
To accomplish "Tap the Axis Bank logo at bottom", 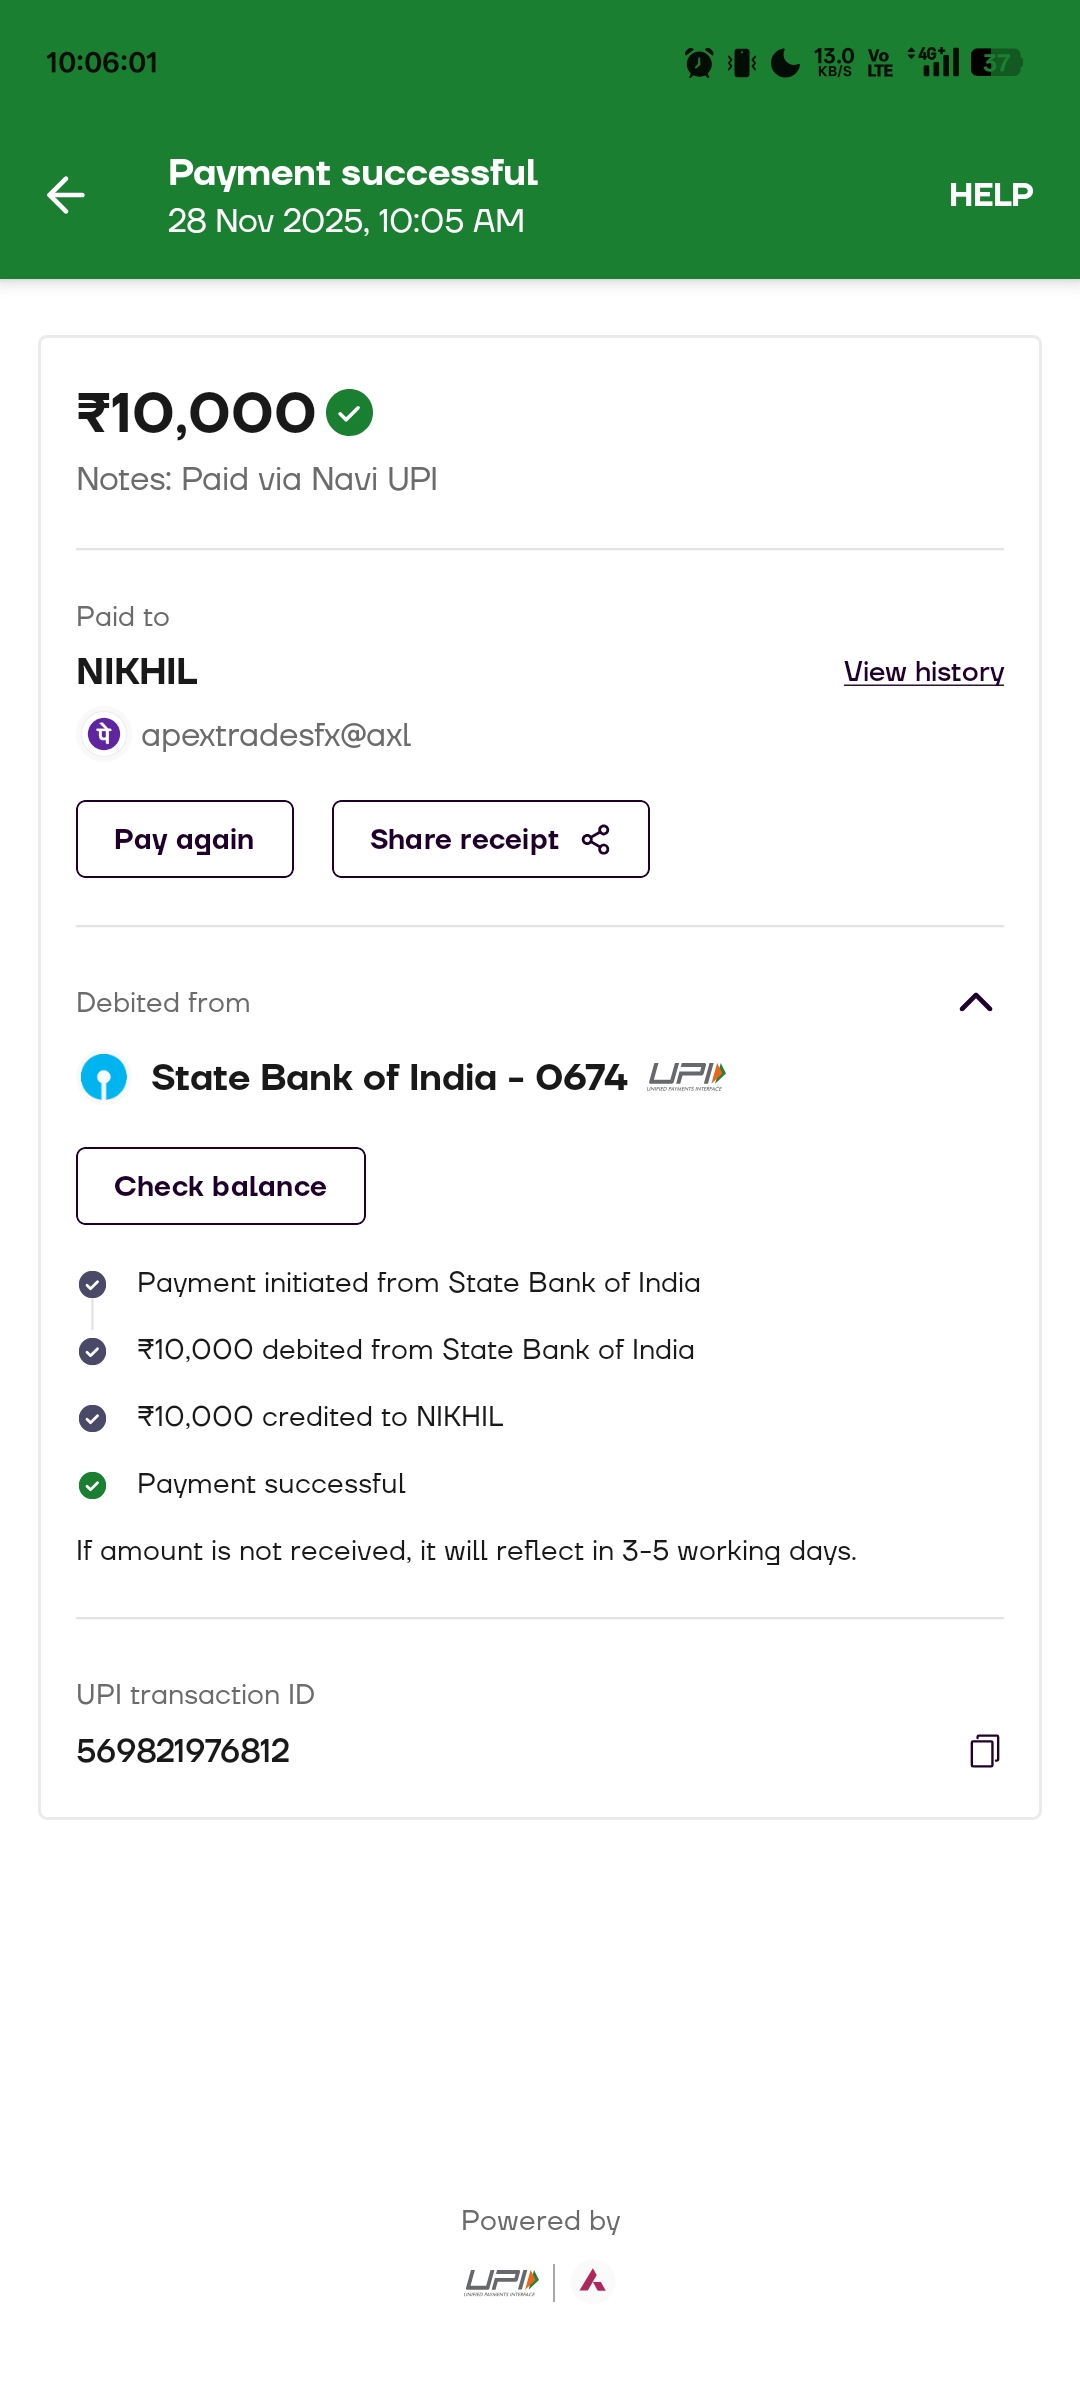I will [x=593, y=2281].
